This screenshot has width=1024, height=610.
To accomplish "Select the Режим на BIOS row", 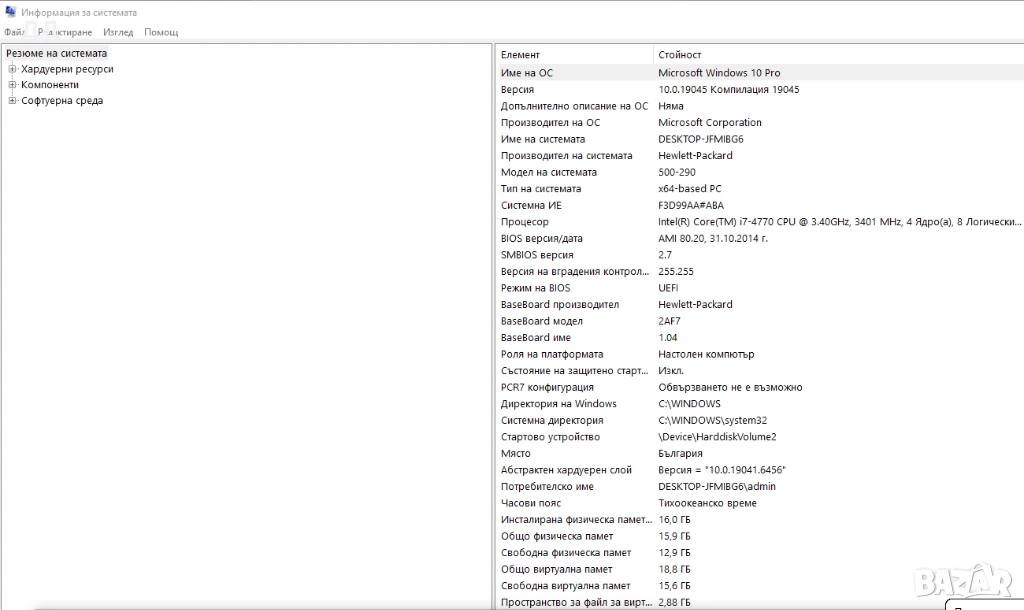I will (535, 288).
